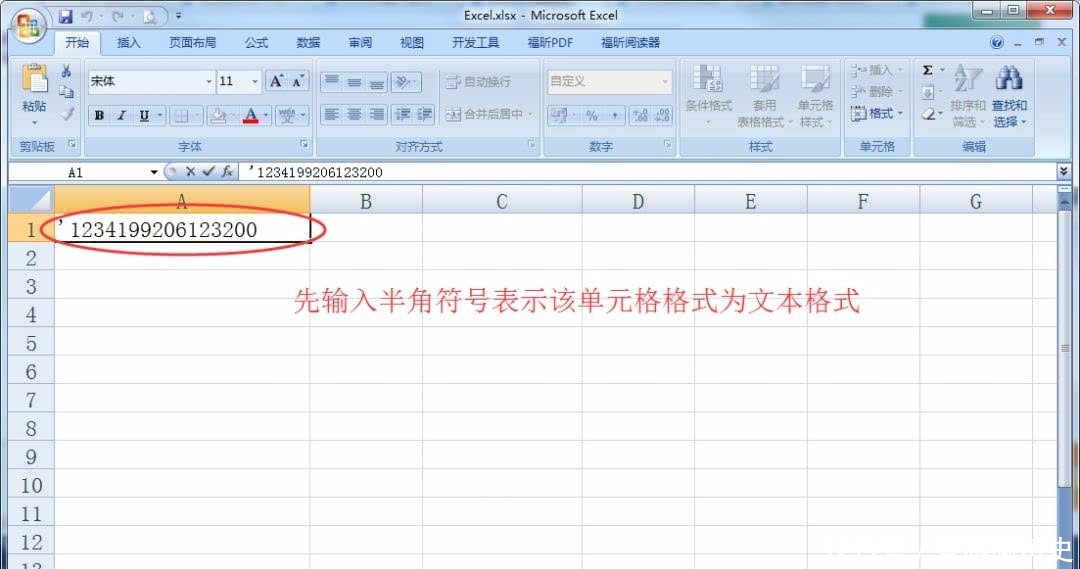Decrease indent

coord(403,114)
